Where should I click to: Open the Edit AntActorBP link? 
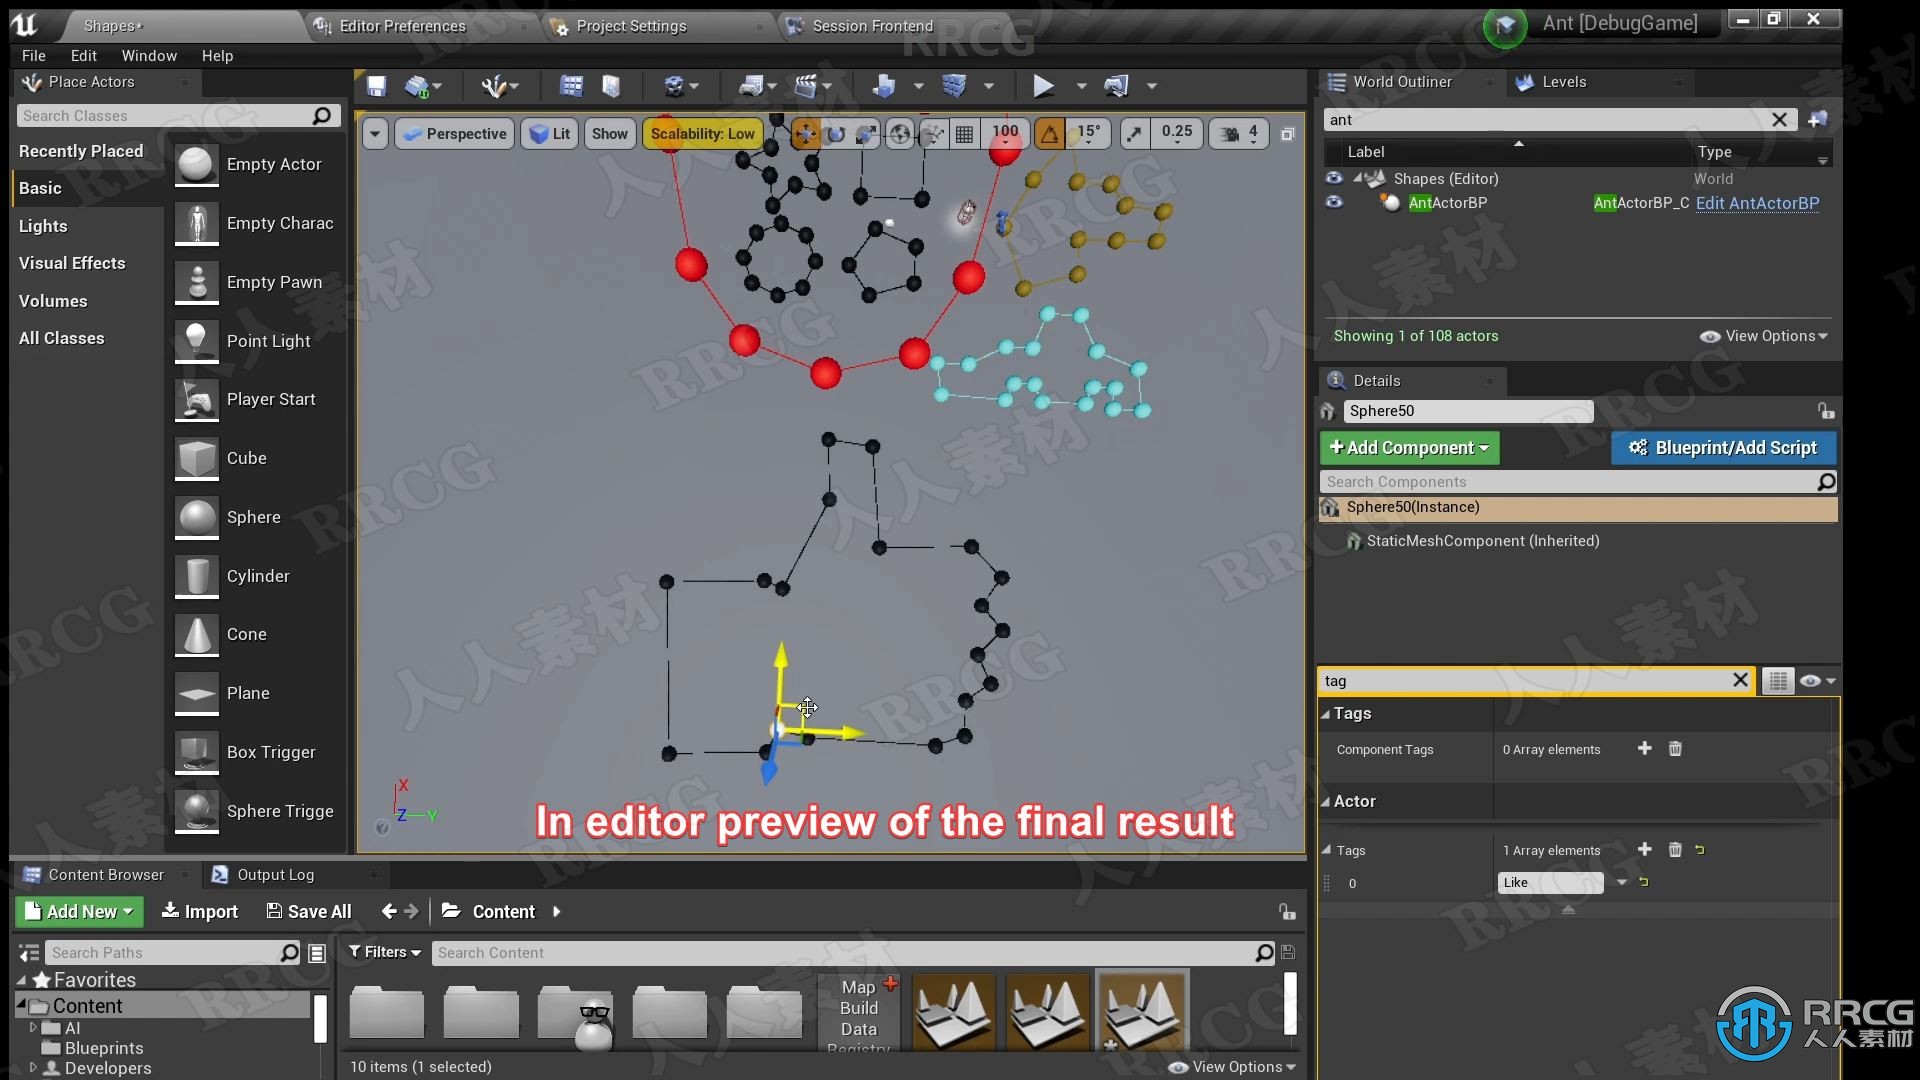1757,203
